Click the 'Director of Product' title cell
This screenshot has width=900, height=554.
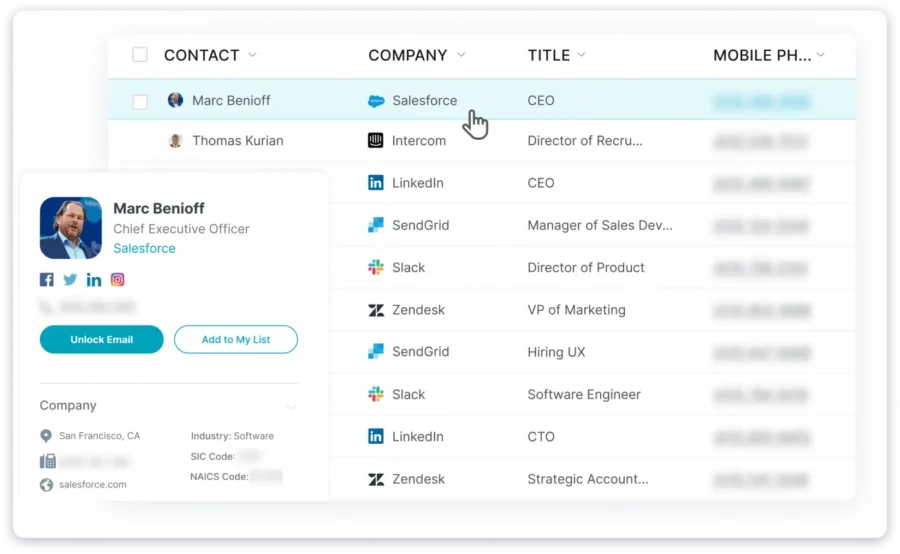(x=586, y=268)
